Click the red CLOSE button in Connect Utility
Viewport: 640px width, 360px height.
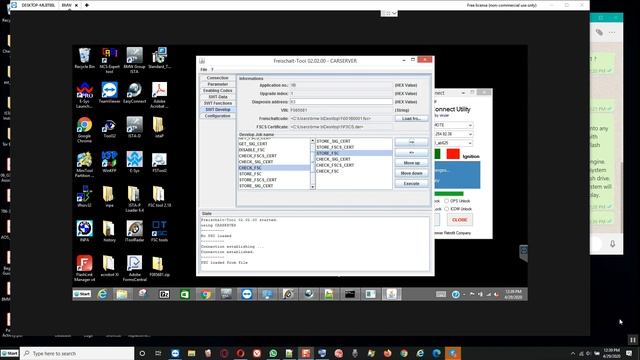(x=460, y=220)
